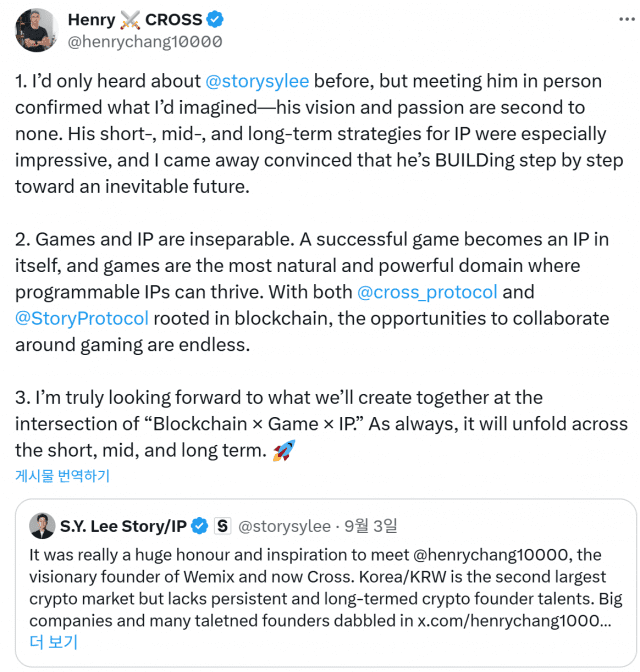Screen dimensions: 640x672
Task: Click the S.Y. Lee Story/IP author name
Action: 123,526
